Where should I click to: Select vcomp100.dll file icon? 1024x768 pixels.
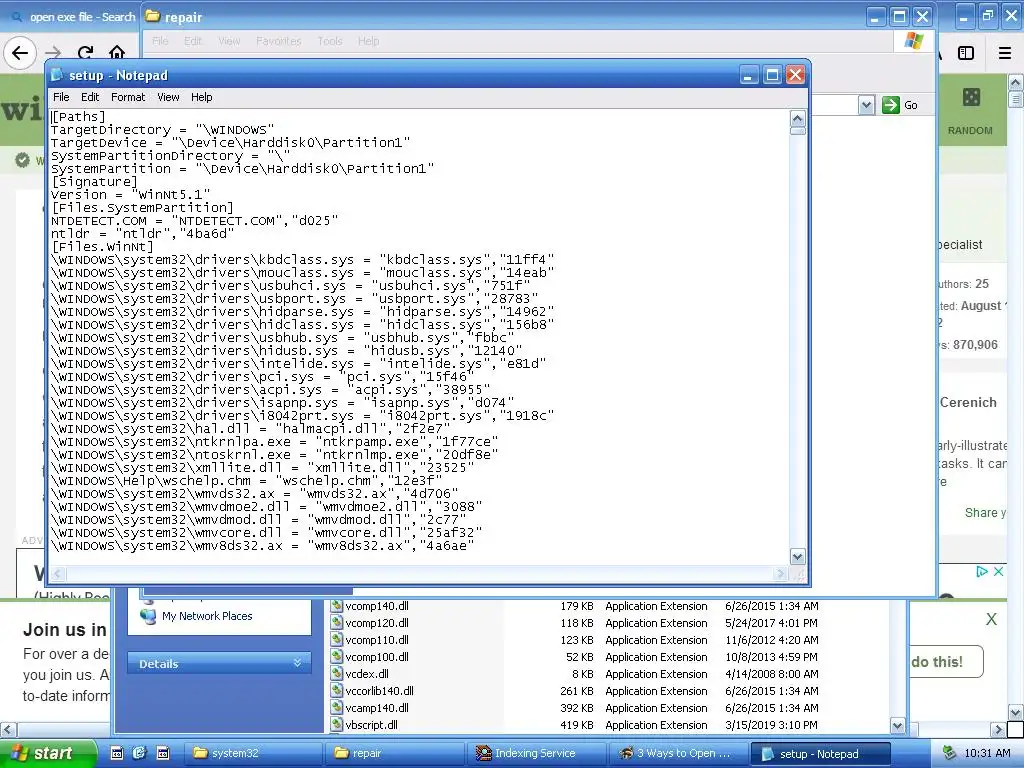pyautogui.click(x=336, y=657)
